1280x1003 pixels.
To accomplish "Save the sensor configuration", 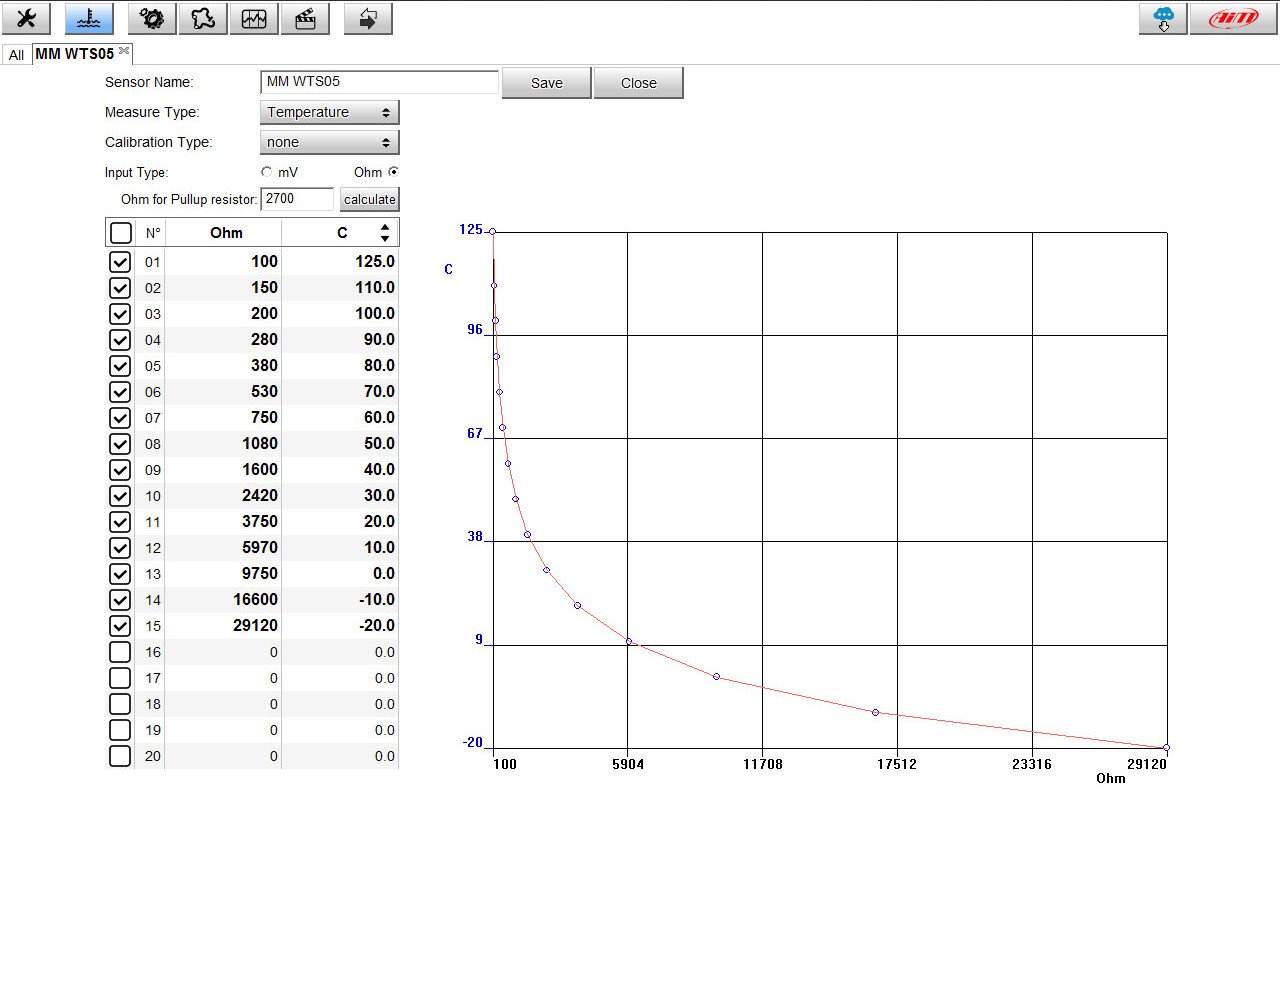I will 546,82.
